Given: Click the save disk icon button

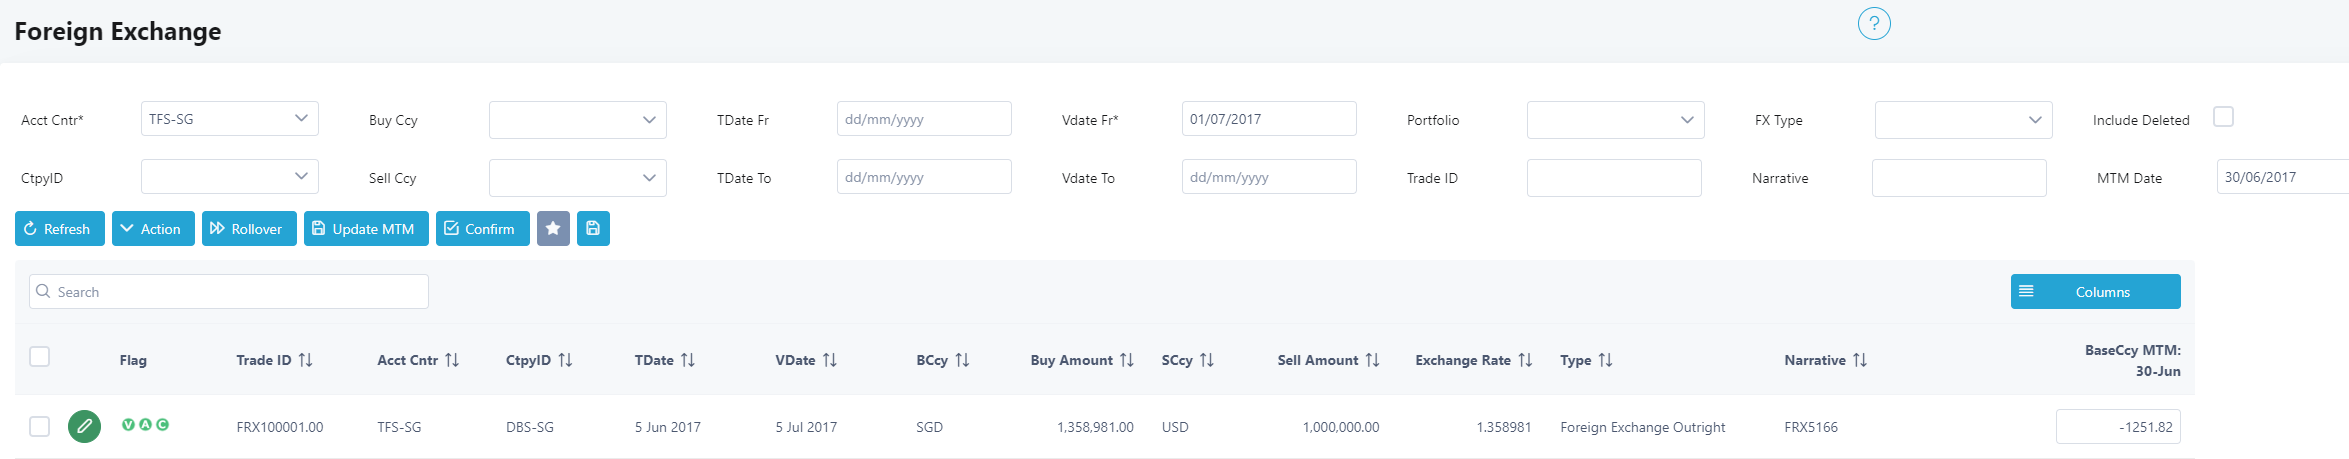Looking at the screenshot, I should [593, 229].
